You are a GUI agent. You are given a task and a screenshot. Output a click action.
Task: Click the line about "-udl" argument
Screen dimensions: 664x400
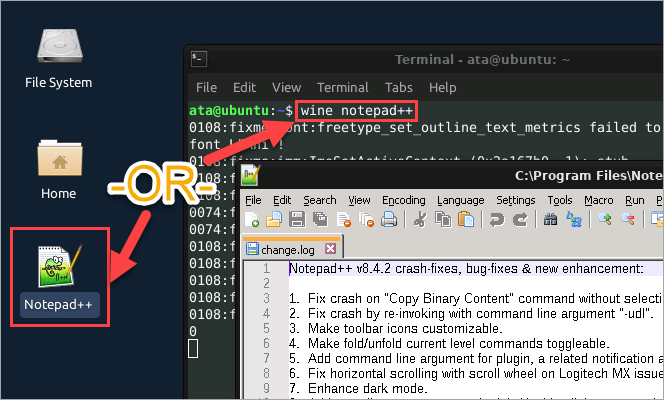[471, 314]
